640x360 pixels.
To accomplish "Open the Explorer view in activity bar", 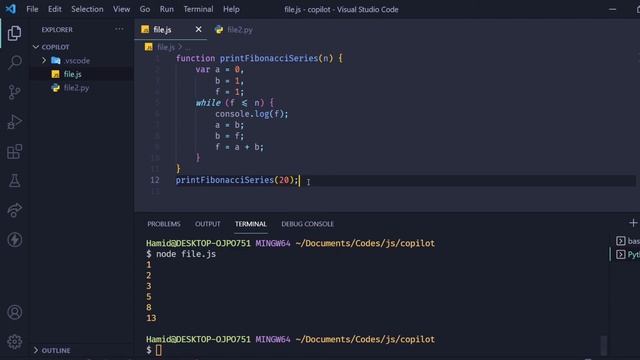I will click(14, 33).
